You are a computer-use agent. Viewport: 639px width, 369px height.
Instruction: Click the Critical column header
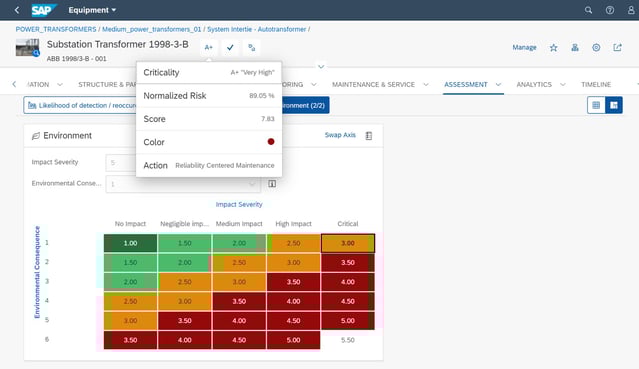click(x=348, y=224)
